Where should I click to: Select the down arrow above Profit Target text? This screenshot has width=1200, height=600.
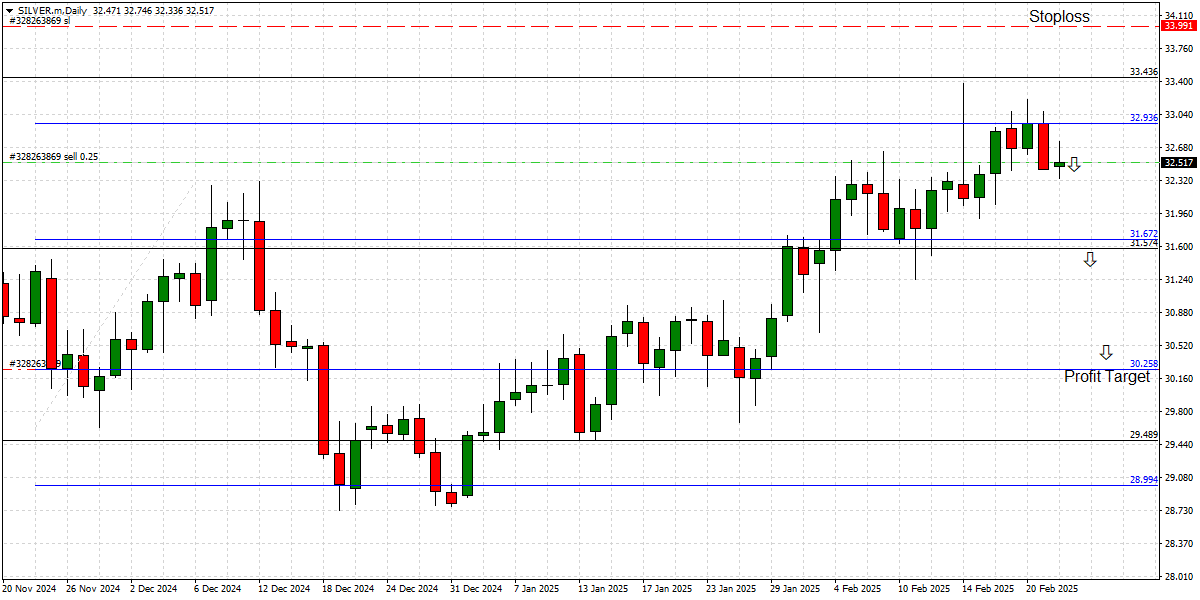point(1106,352)
